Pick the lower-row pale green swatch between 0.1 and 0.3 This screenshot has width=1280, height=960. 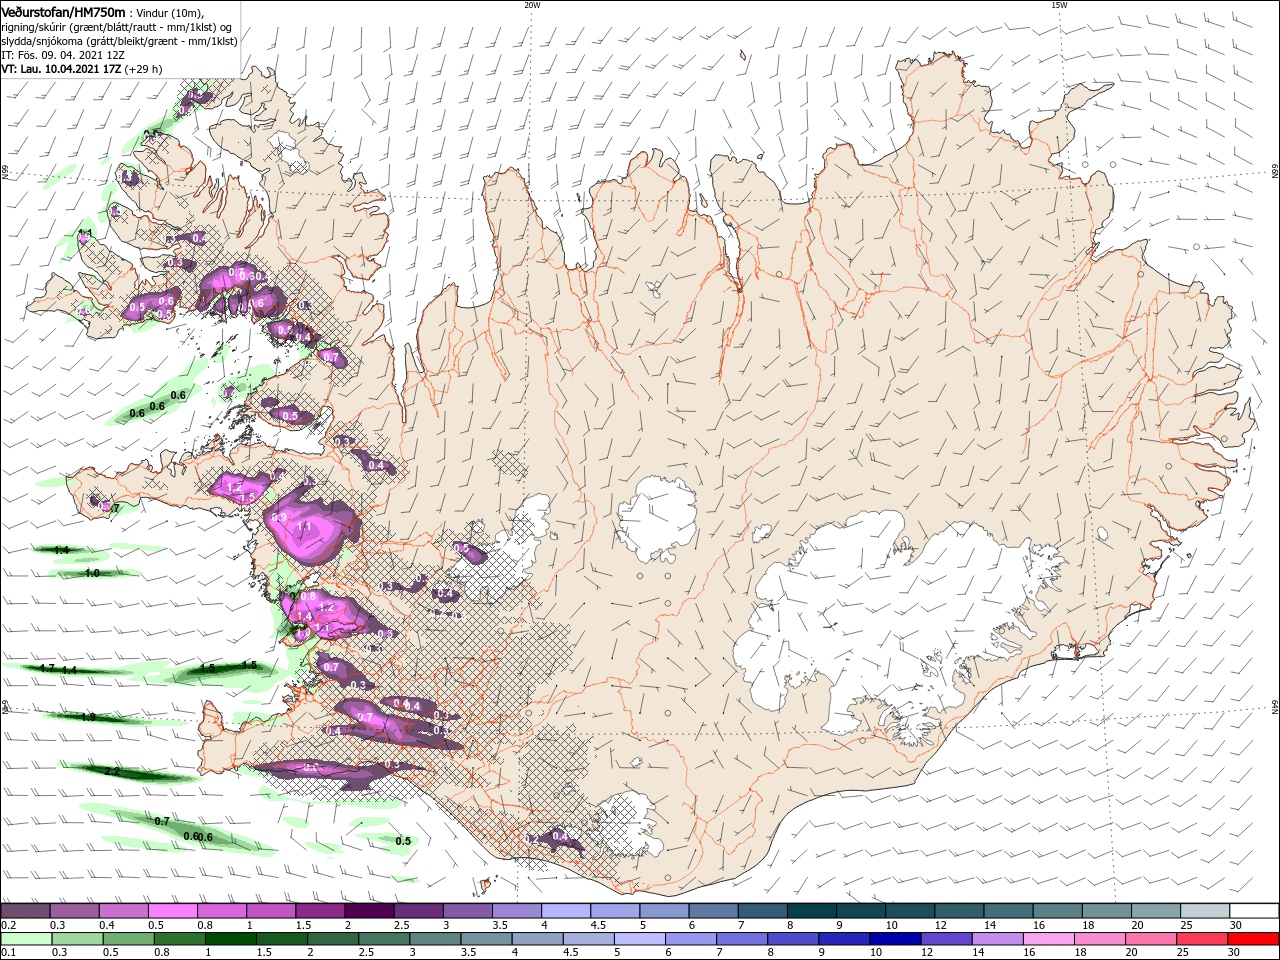[x=25, y=939]
